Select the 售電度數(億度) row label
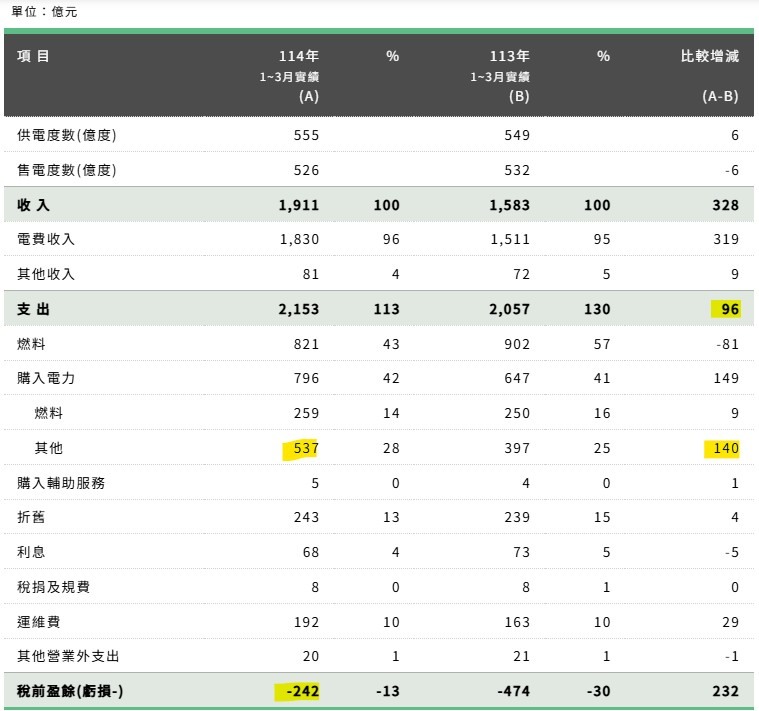Screen dimensions: 759x711 (x=67, y=170)
